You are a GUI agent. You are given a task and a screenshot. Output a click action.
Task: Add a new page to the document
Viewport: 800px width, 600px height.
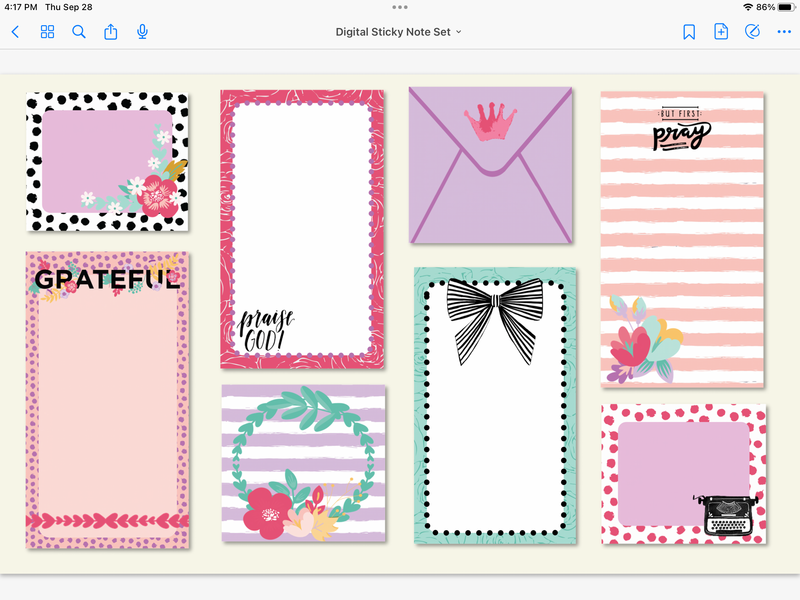(x=721, y=31)
